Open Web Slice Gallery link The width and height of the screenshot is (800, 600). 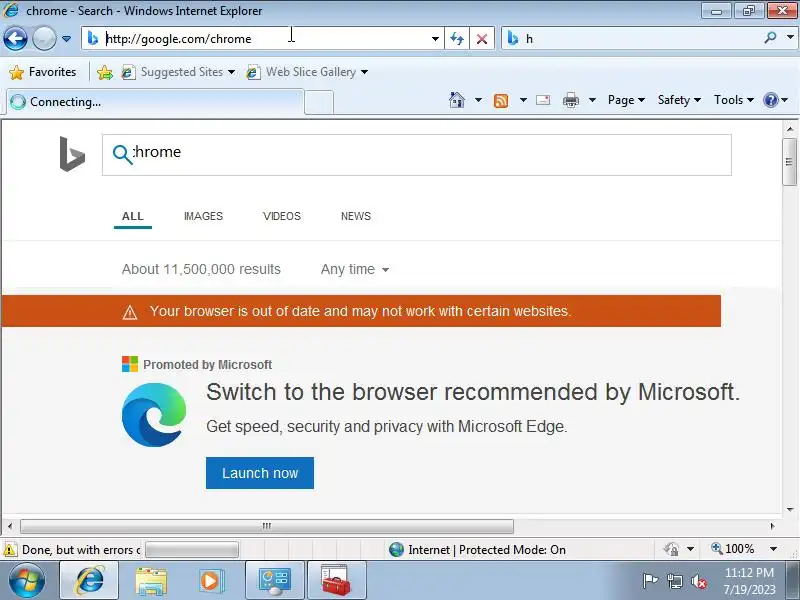coord(307,72)
